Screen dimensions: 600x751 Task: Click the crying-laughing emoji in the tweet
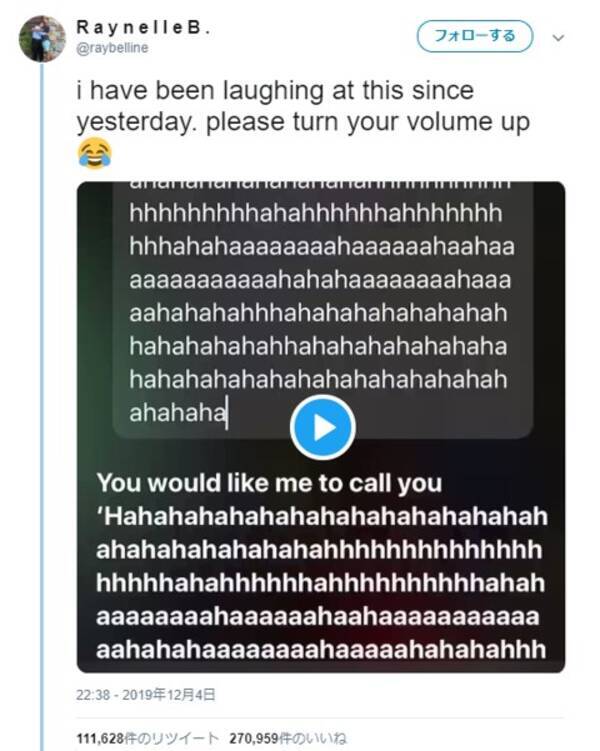[x=93, y=153]
